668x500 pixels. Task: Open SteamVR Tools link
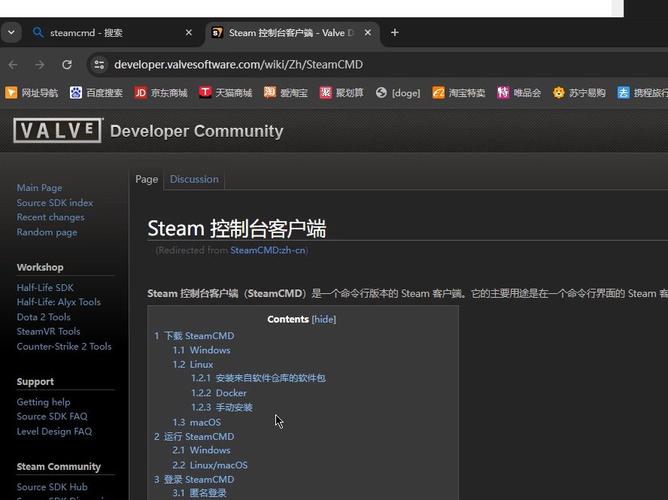pos(48,331)
